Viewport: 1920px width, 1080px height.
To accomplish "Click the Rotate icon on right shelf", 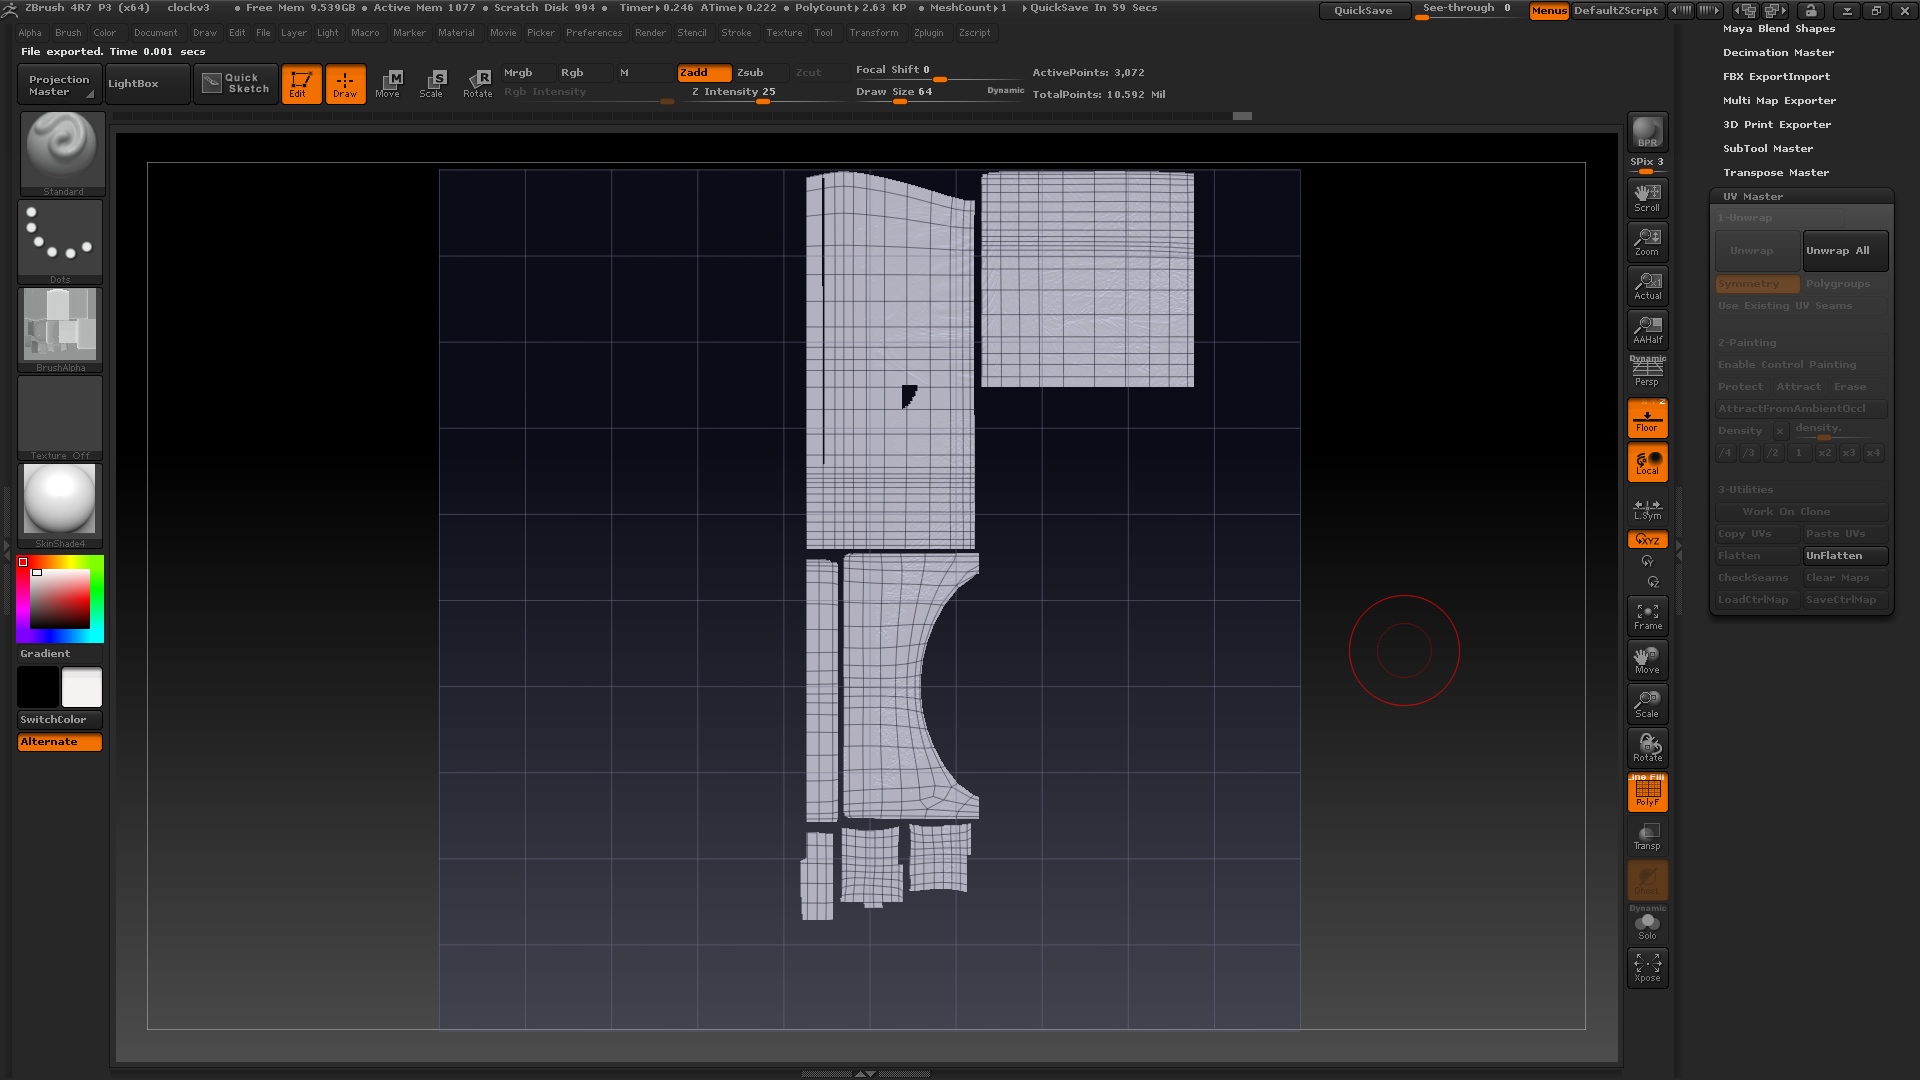I will pos(1647,749).
